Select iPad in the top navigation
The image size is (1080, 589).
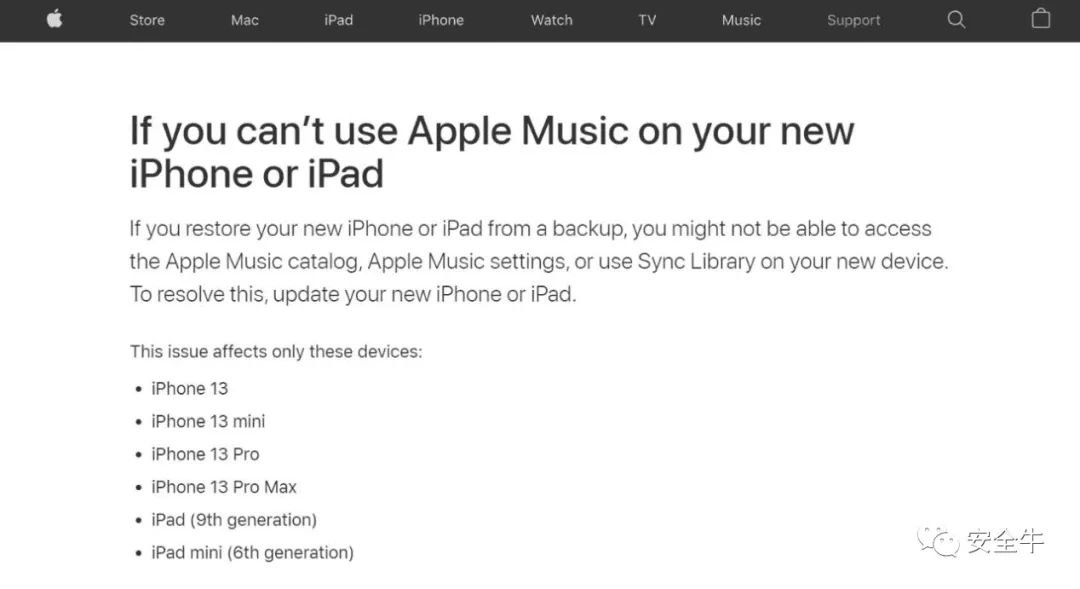[338, 20]
